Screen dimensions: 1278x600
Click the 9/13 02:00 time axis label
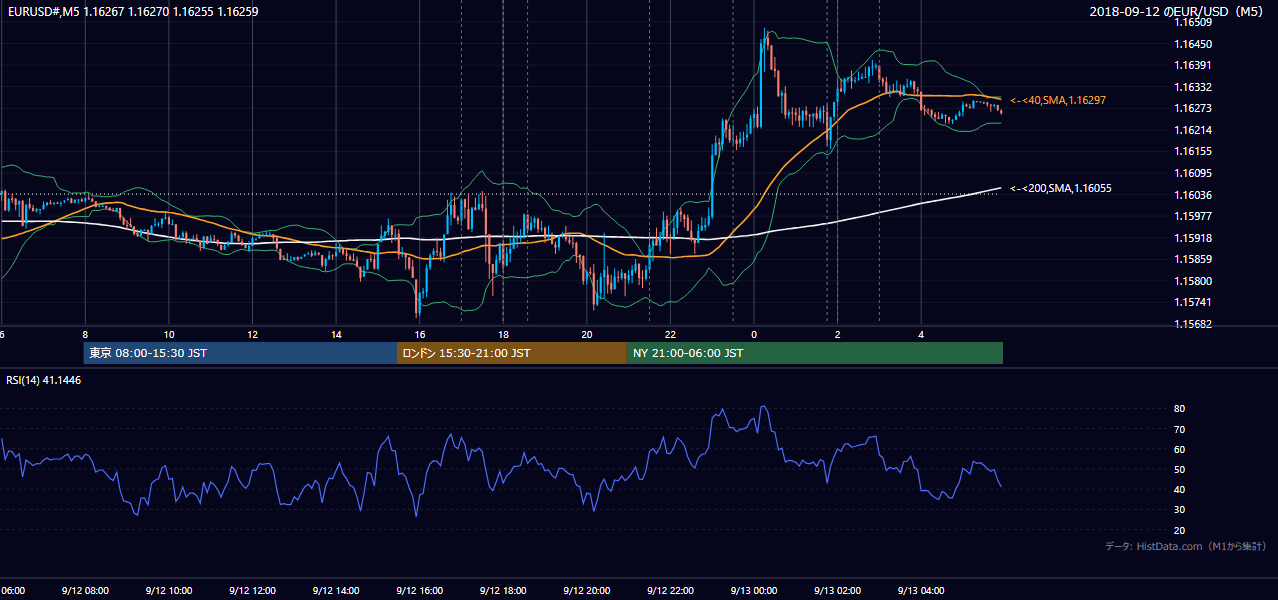coord(838,590)
